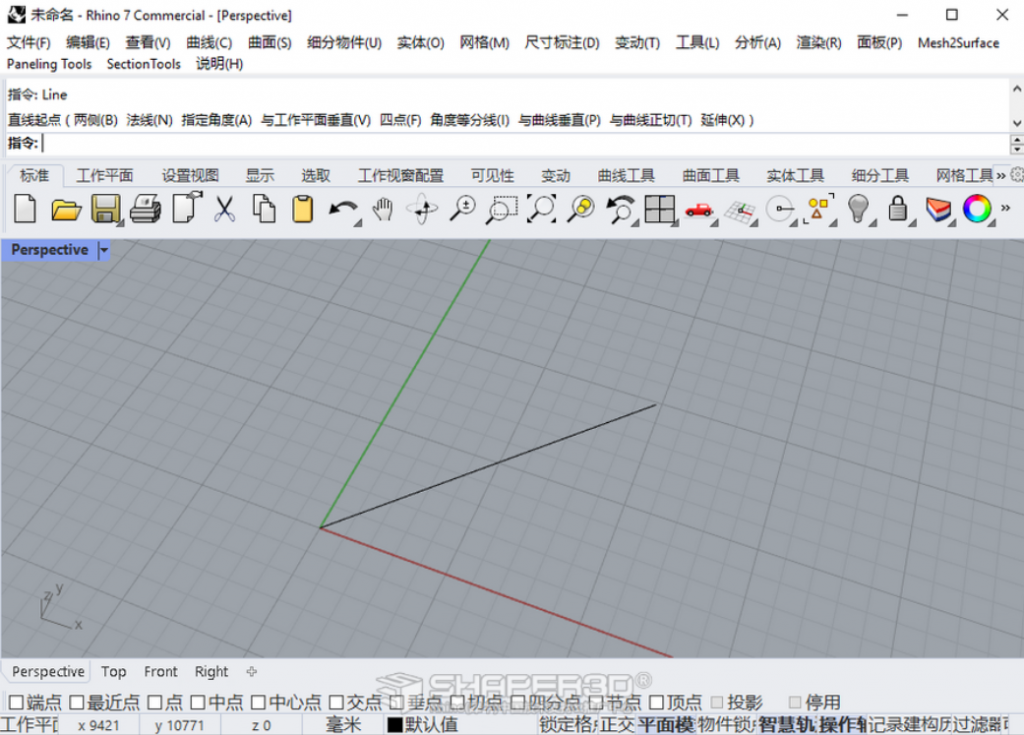Open the Layers panel icon
1024x735 pixels.
(x=938, y=210)
